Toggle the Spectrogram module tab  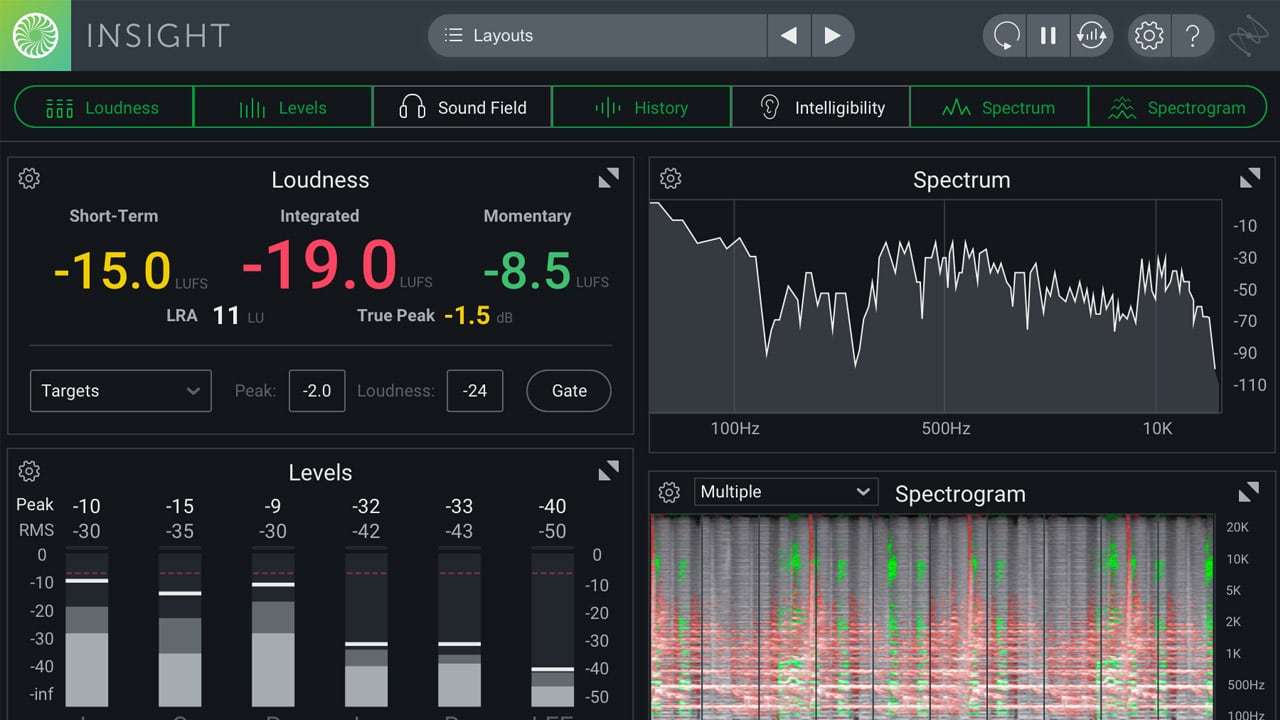point(1177,107)
